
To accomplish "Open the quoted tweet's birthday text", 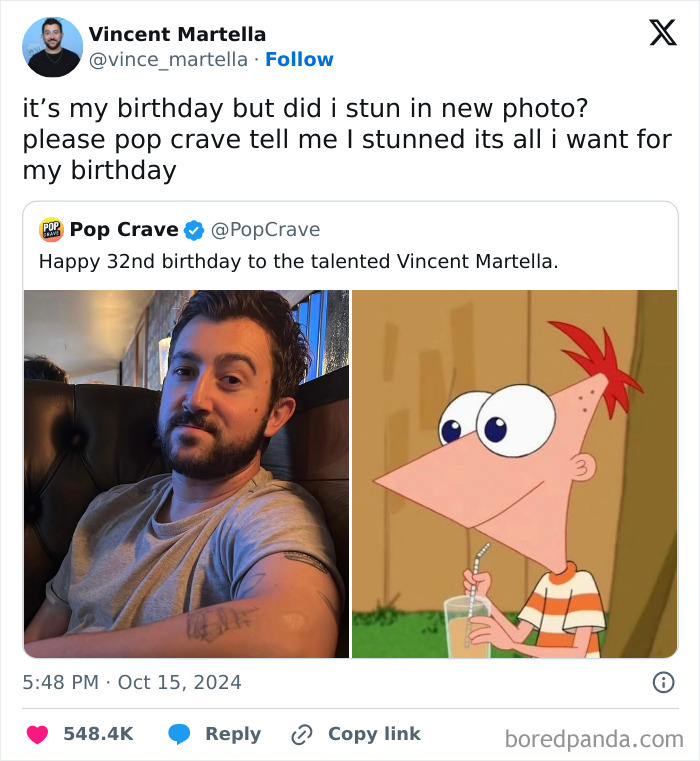I will (298, 262).
